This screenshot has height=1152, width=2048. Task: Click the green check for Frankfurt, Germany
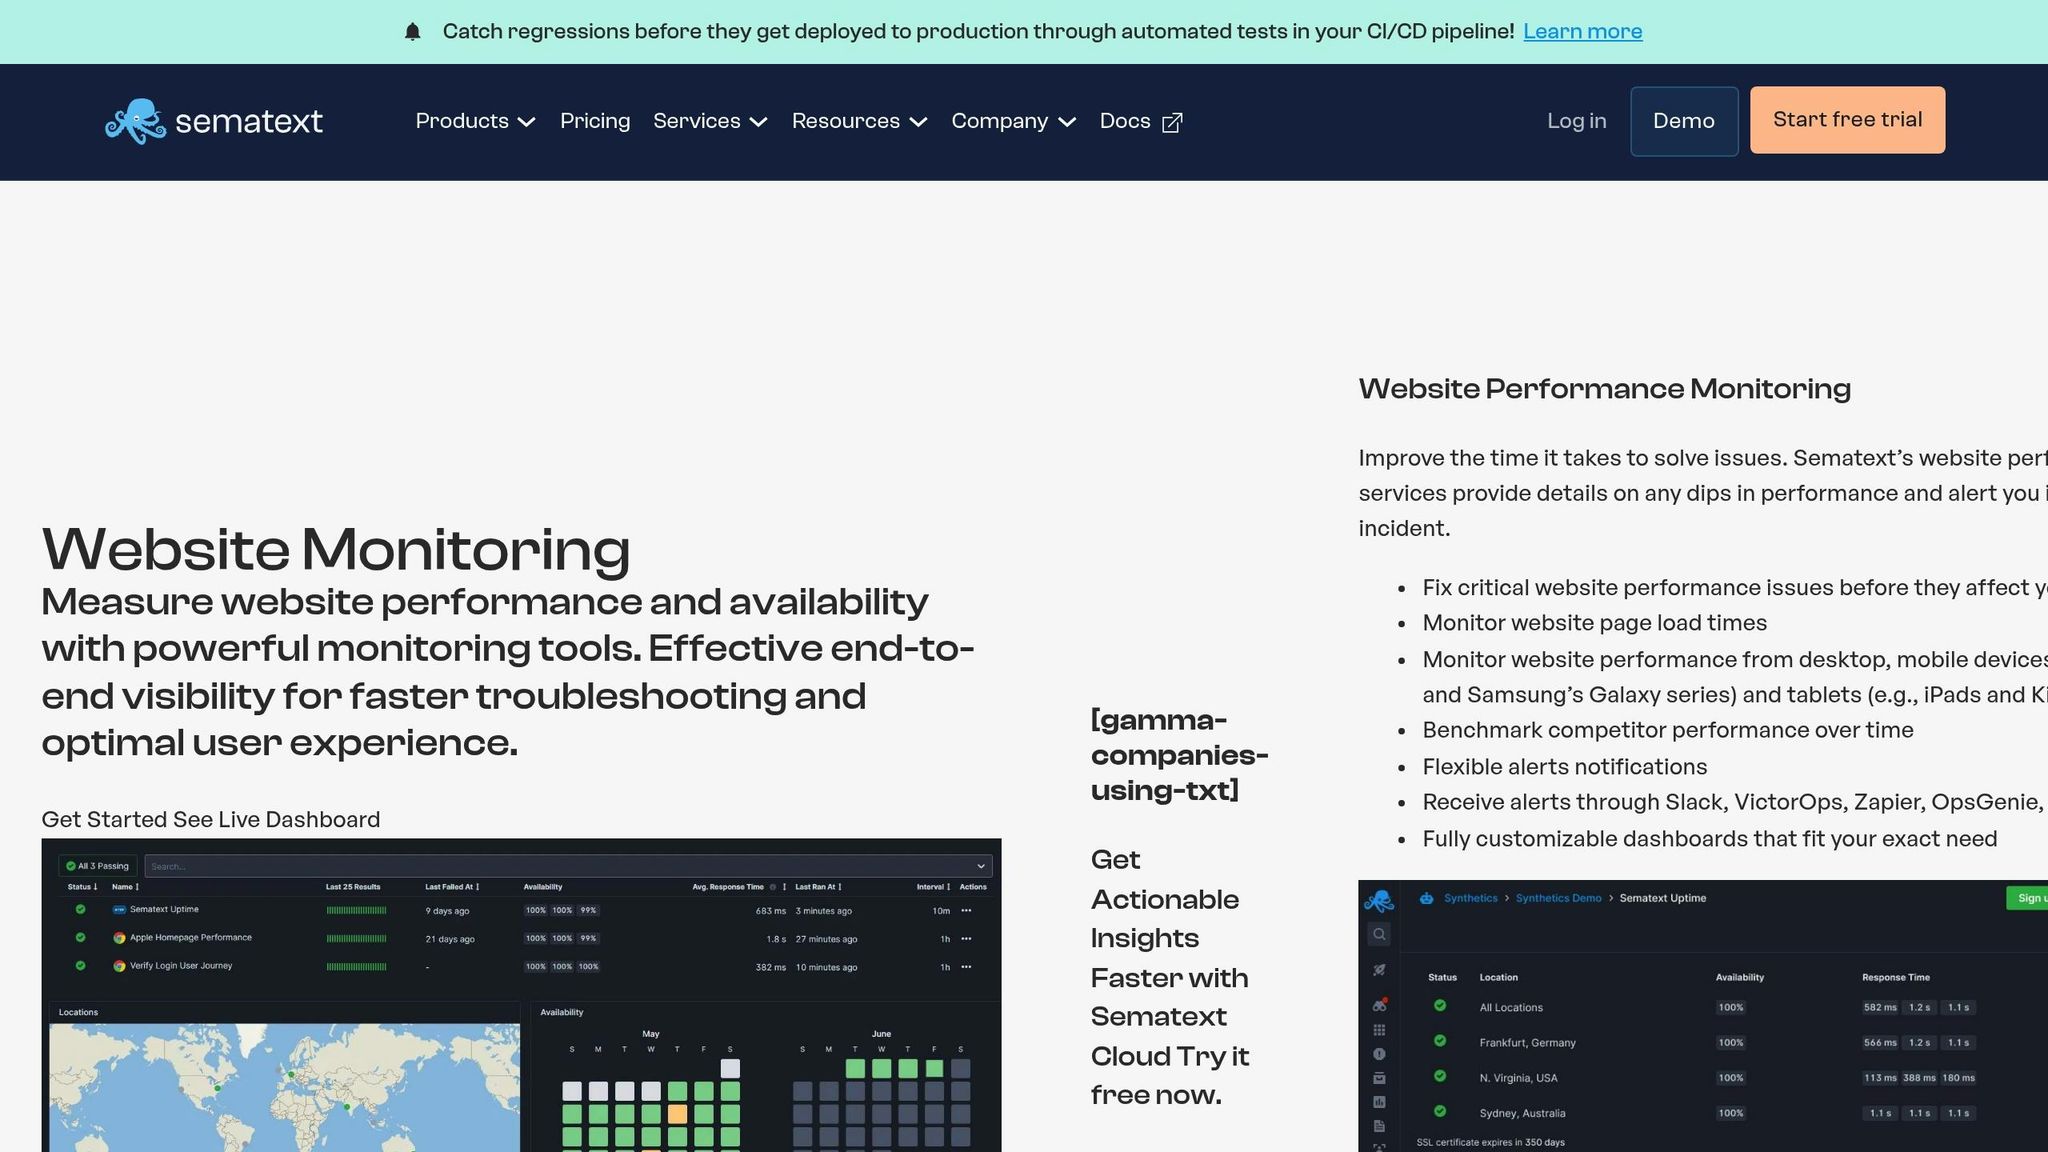click(1440, 1041)
